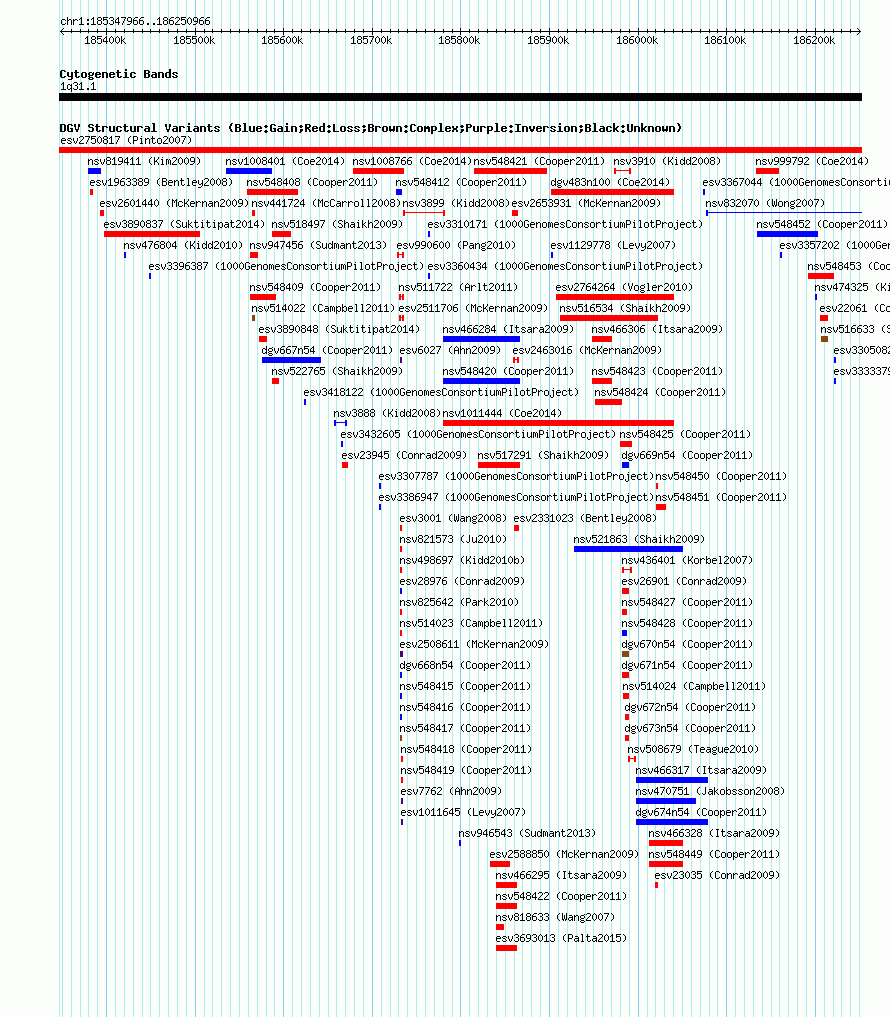The image size is (890, 1017).
Task: Click esv6027 (Ahn2009) label
Action: pyautogui.click(x=451, y=350)
